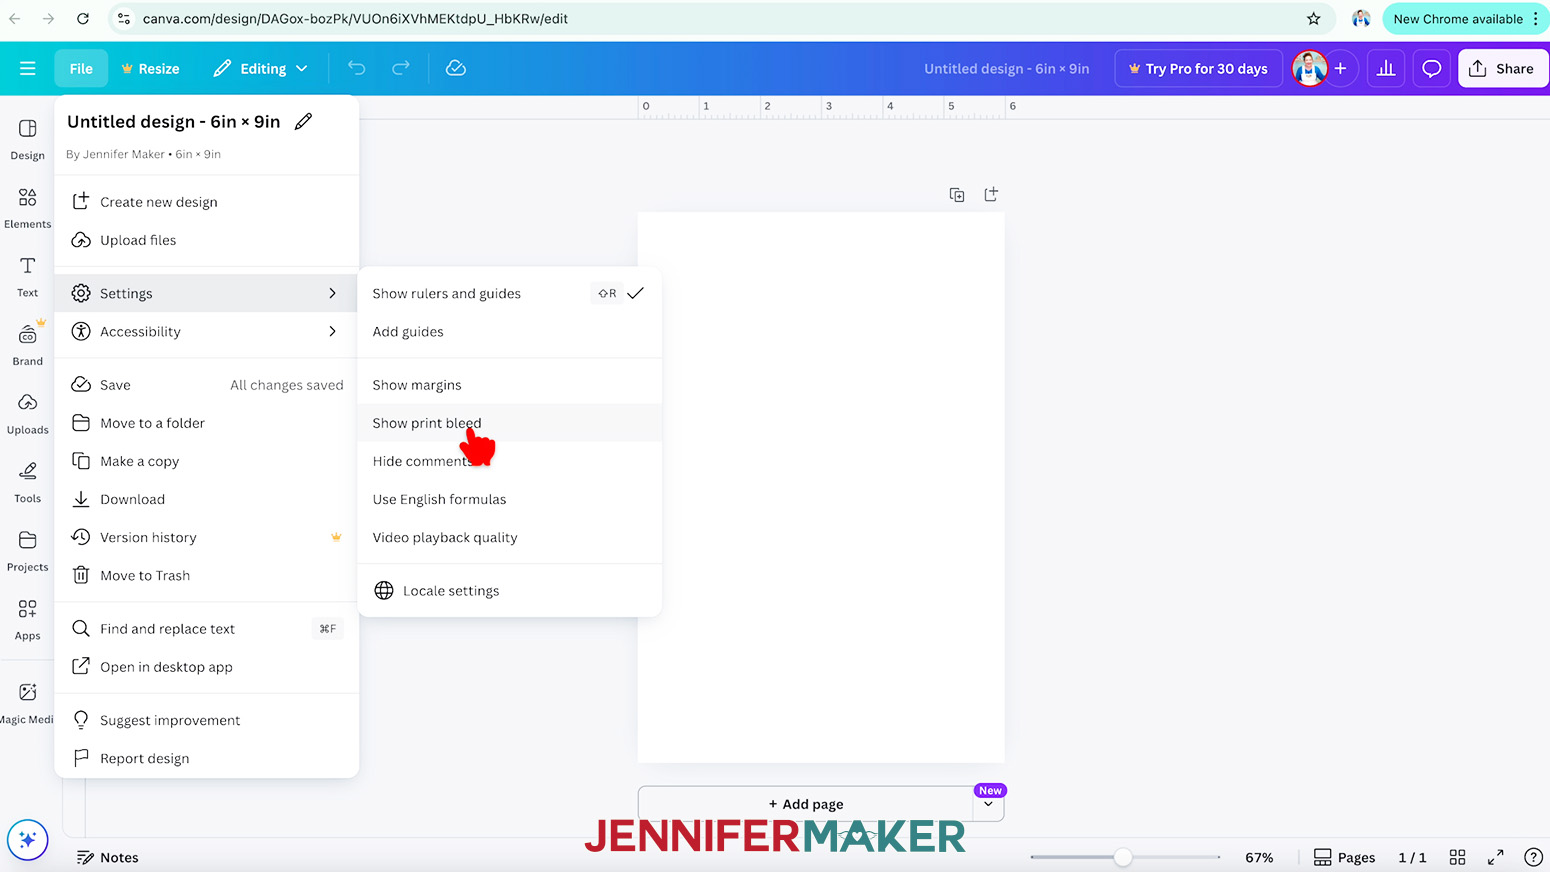Open the Magic Media sidebar panel
This screenshot has height=872, width=1550.
click(x=27, y=703)
